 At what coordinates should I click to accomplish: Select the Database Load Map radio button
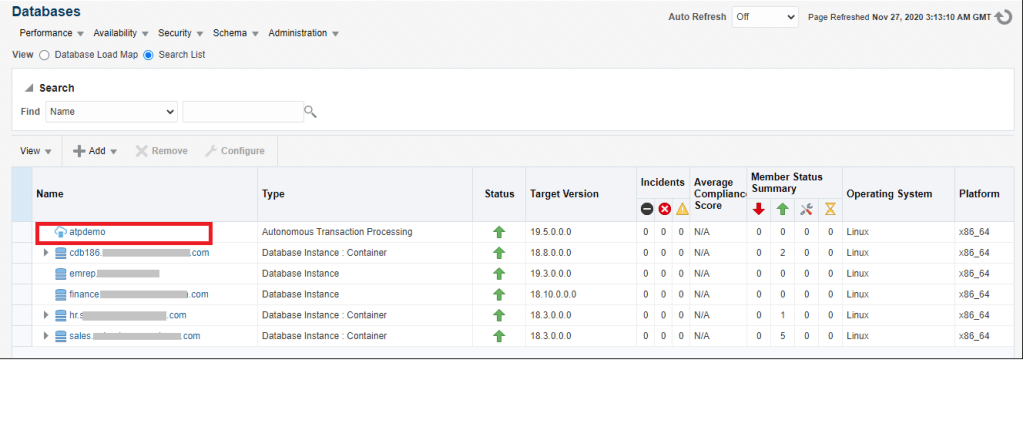[x=44, y=55]
